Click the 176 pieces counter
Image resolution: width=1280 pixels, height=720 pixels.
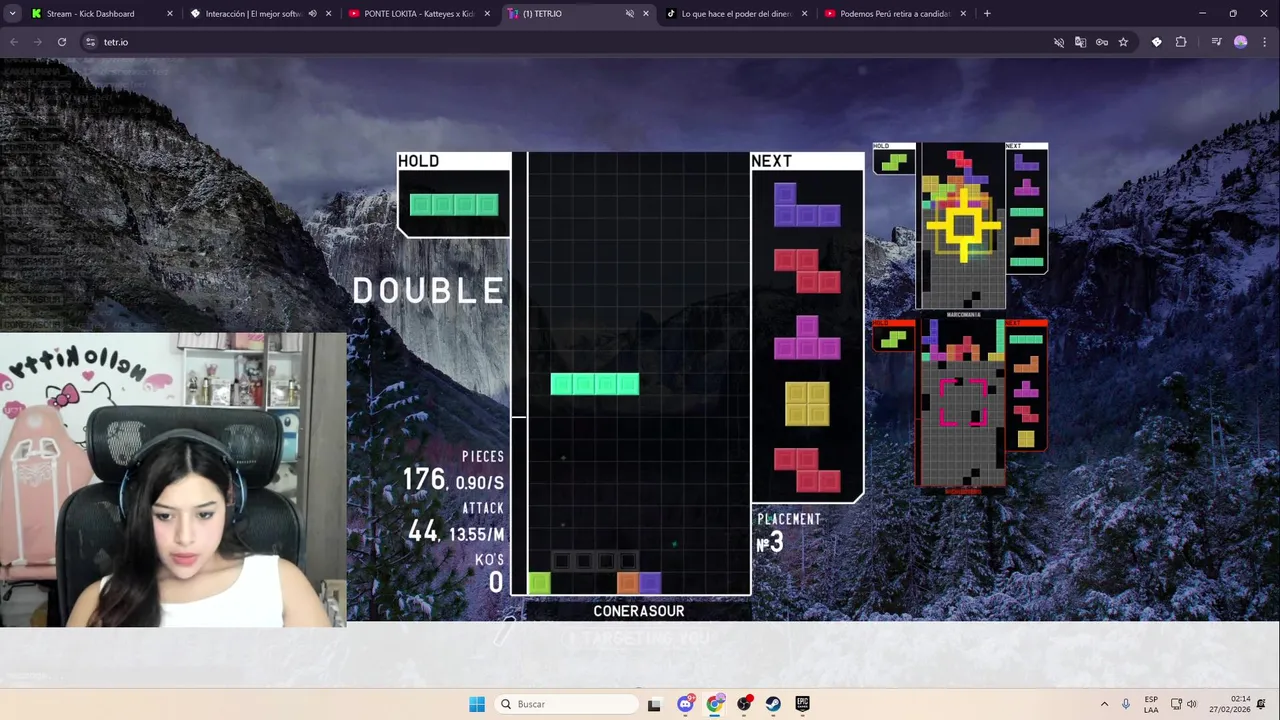424,480
